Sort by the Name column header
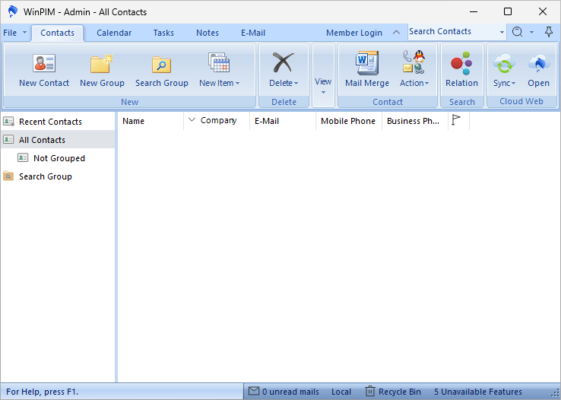Screen dimensions: 561x400 (150, 121)
